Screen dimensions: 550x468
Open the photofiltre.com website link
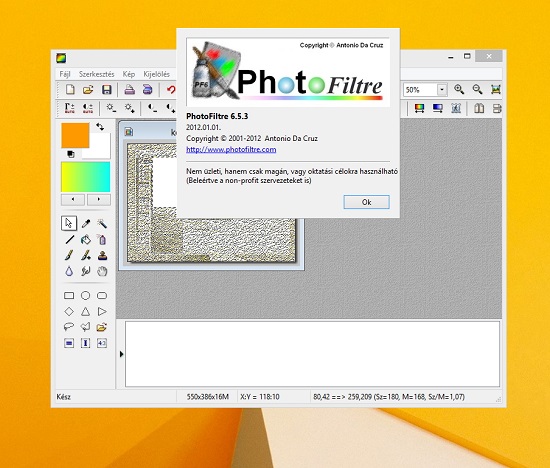(231, 149)
